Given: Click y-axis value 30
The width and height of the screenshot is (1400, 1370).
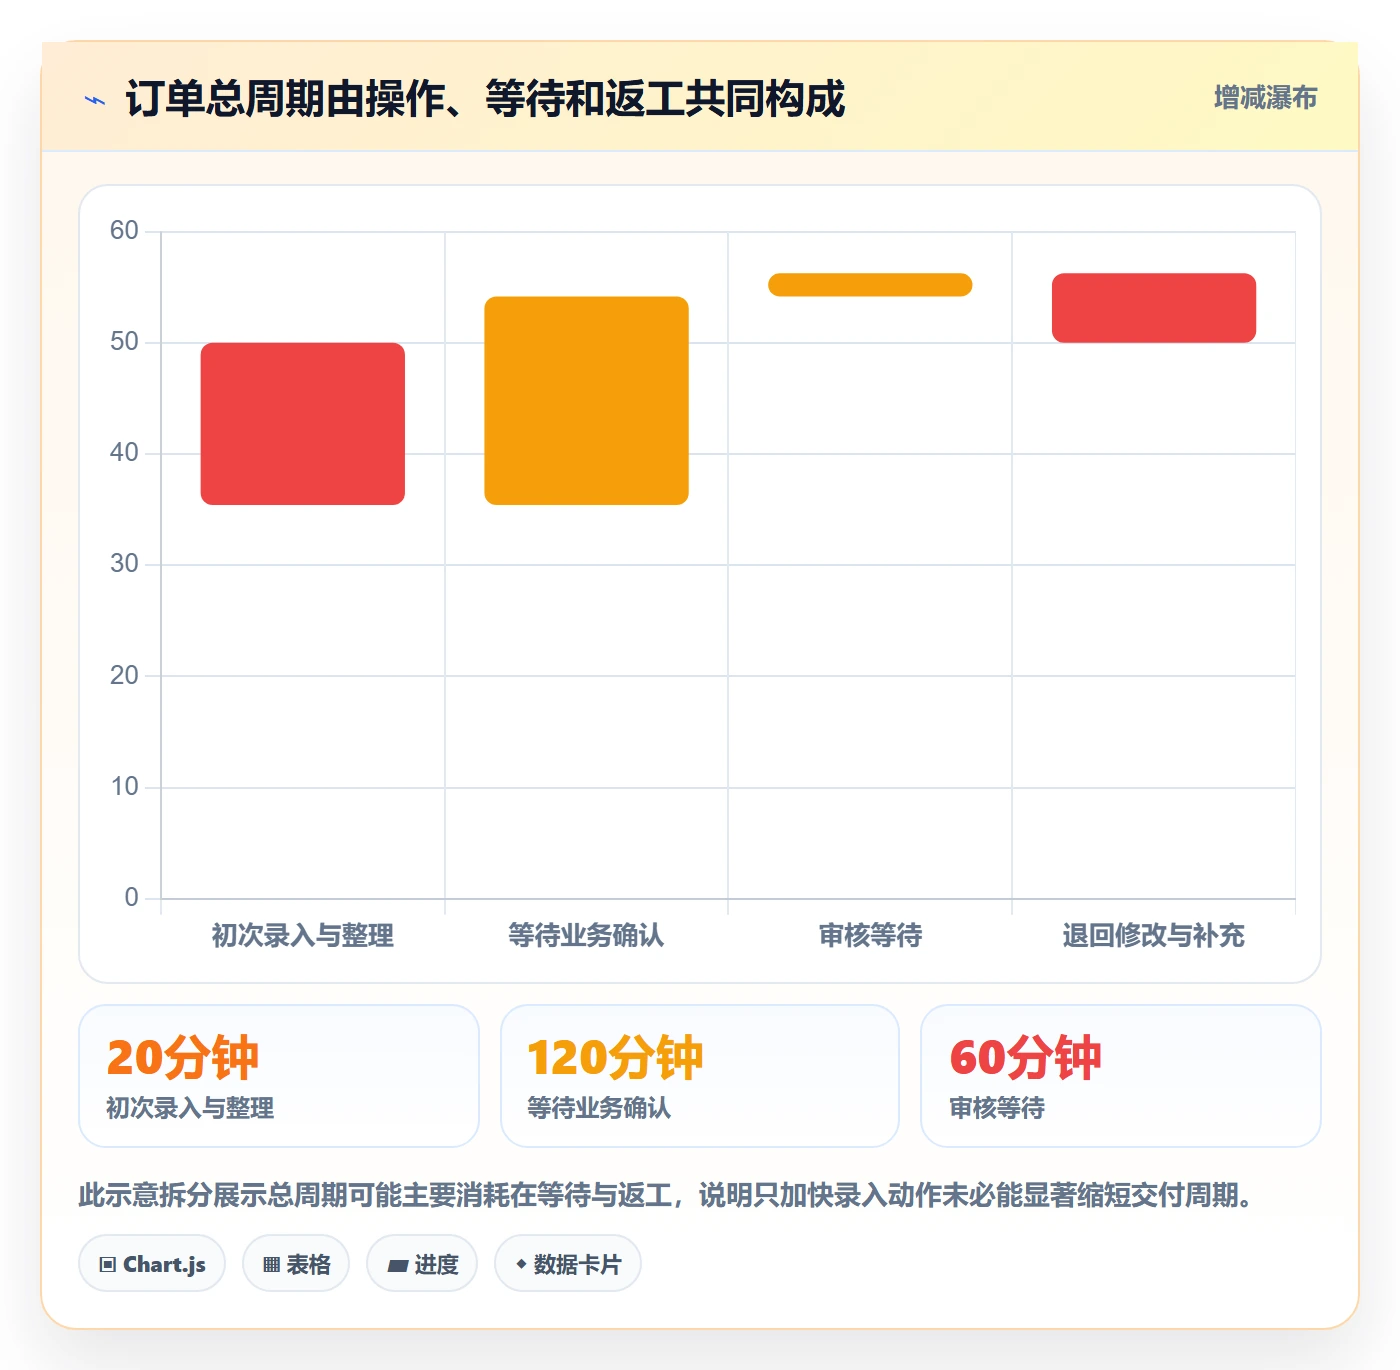Looking at the screenshot, I should point(124,564).
